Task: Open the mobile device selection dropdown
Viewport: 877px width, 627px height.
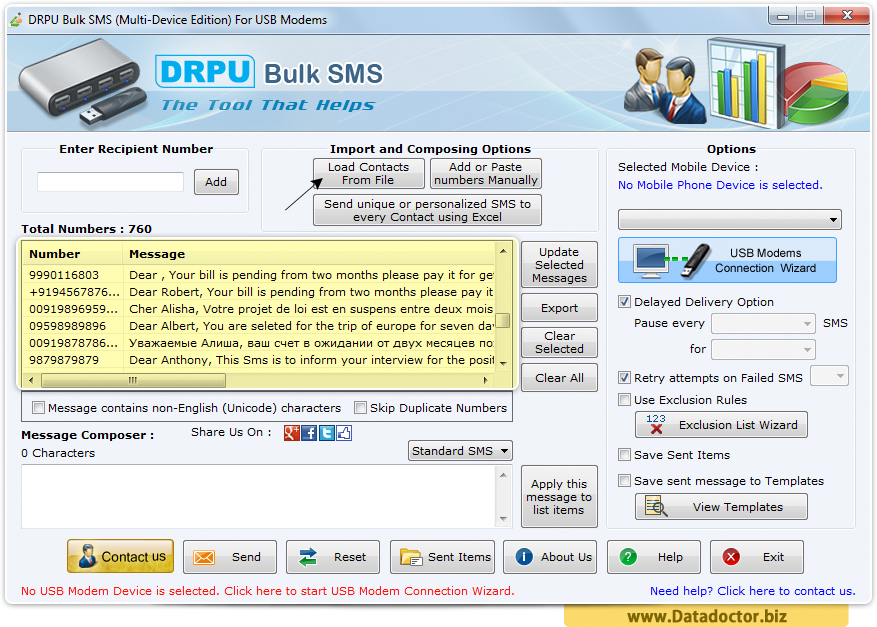Action: click(729, 220)
